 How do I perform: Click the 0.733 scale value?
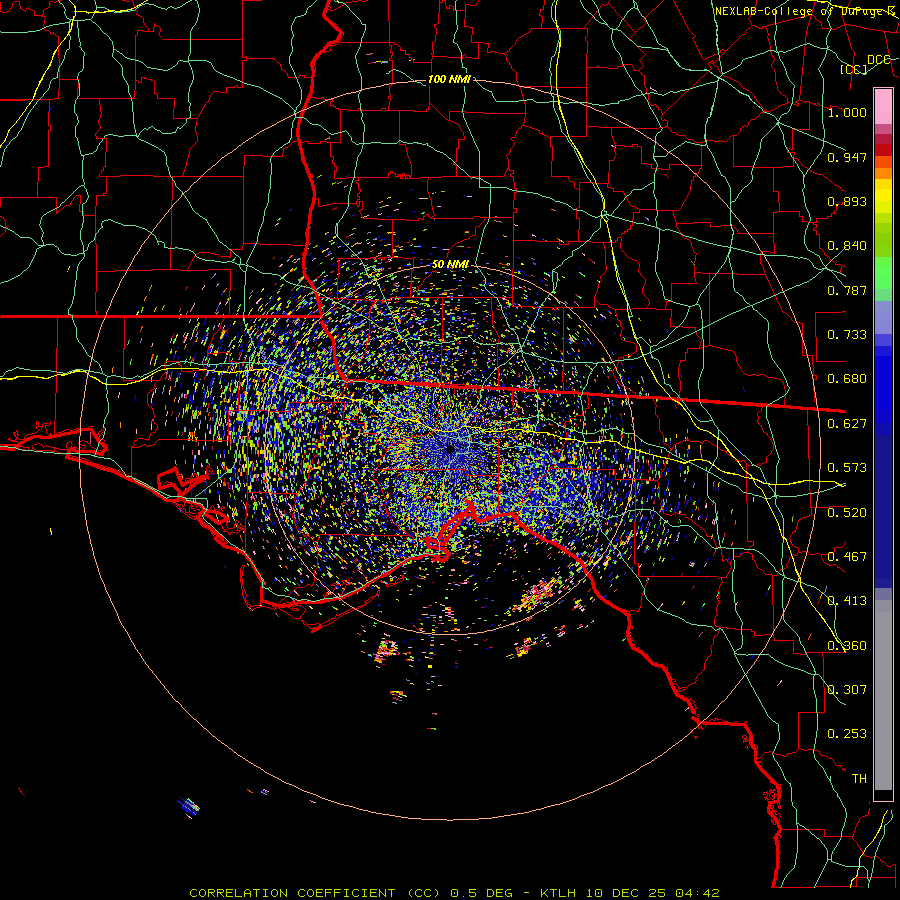coord(847,335)
